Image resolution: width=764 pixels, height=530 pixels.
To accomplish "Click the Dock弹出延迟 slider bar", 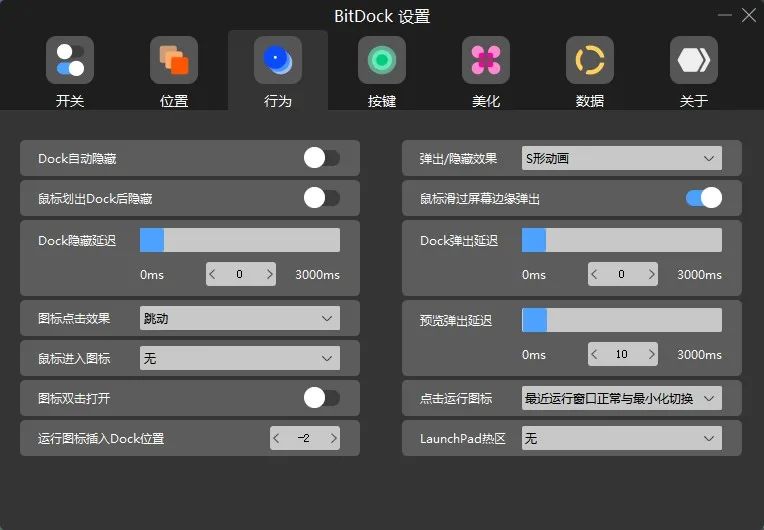I will click(x=621, y=240).
